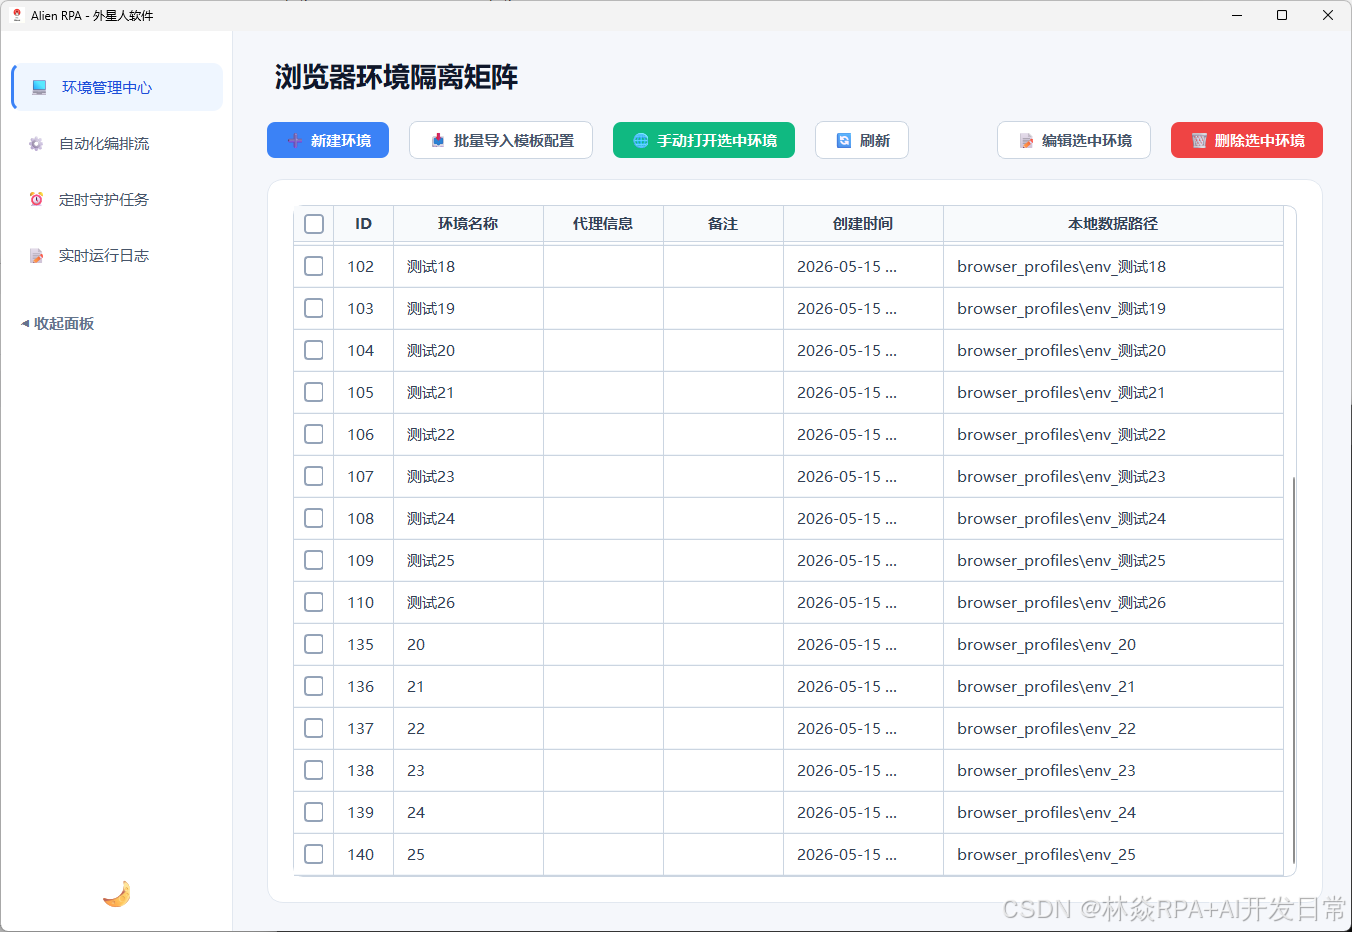Select checkbox of ID 140 row

[x=314, y=854]
